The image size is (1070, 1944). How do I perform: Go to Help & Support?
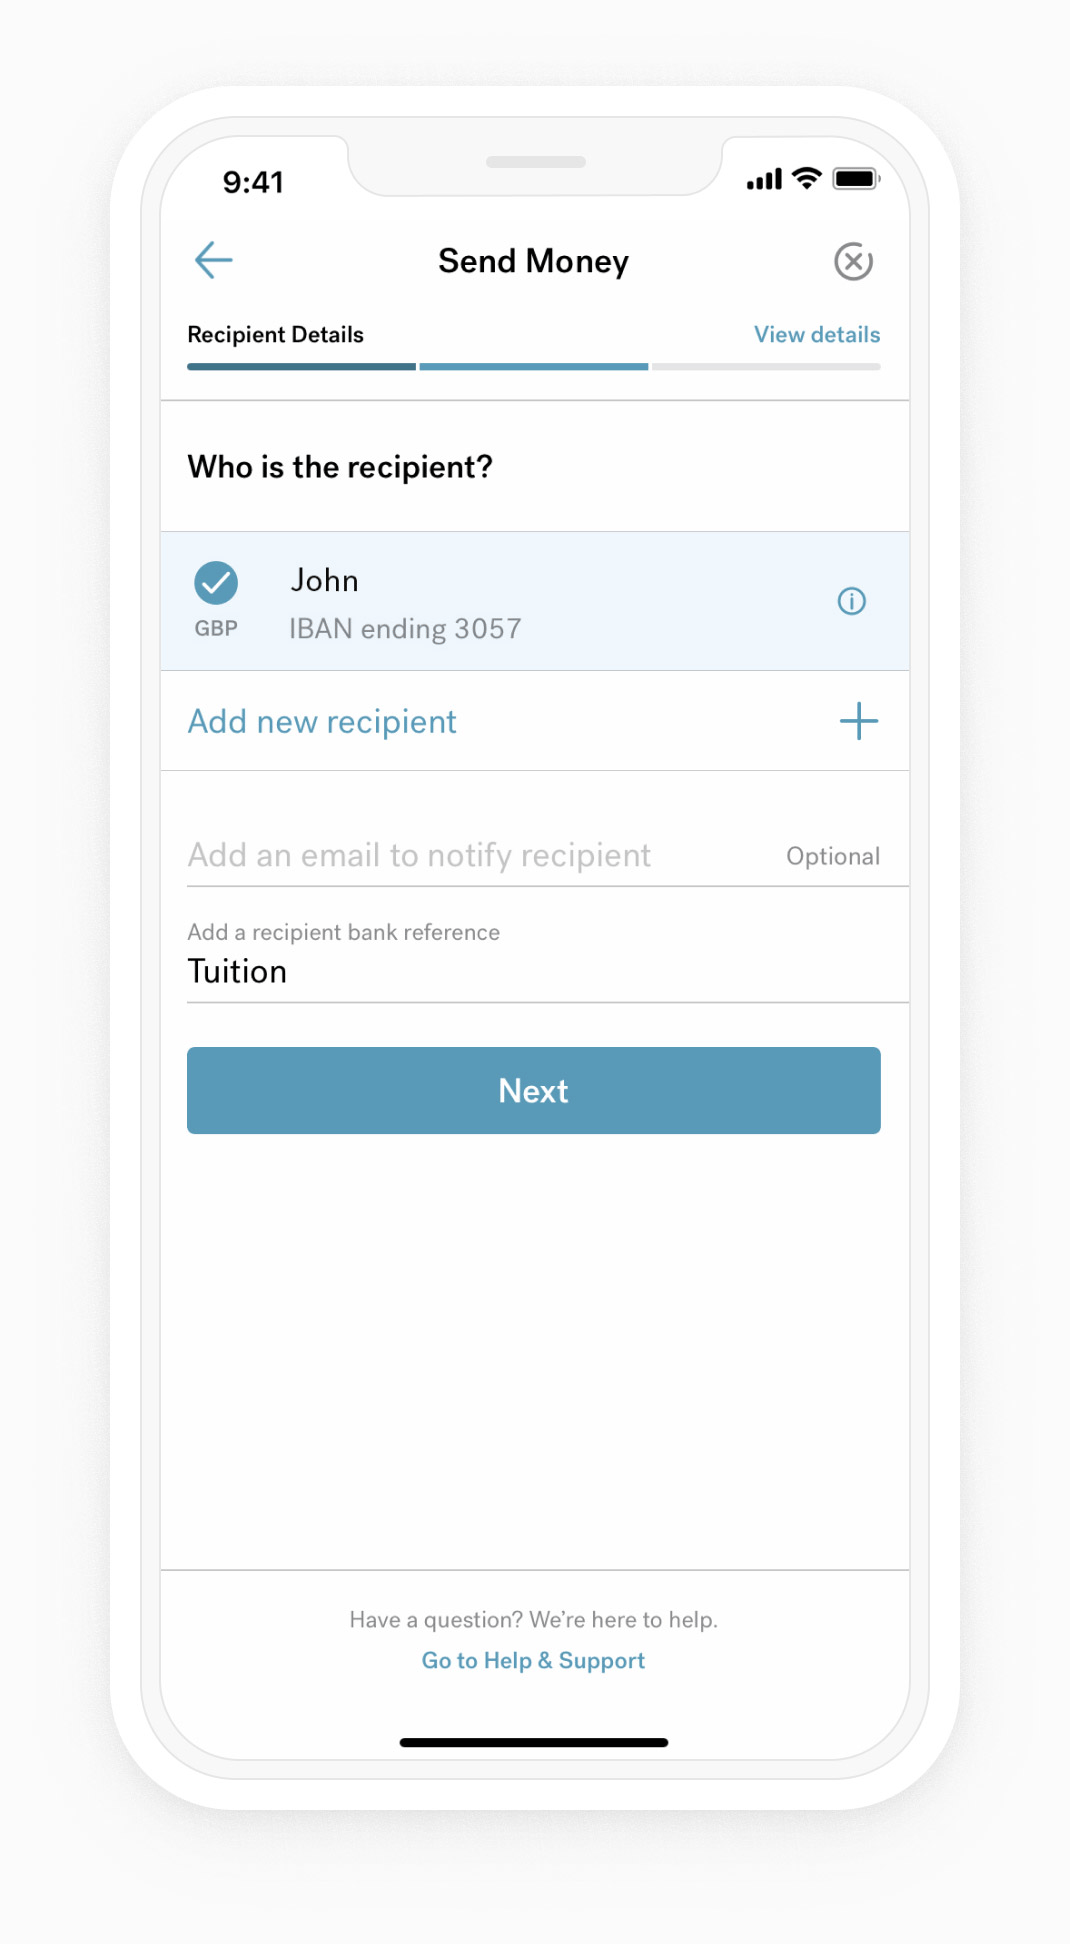pyautogui.click(x=532, y=1660)
